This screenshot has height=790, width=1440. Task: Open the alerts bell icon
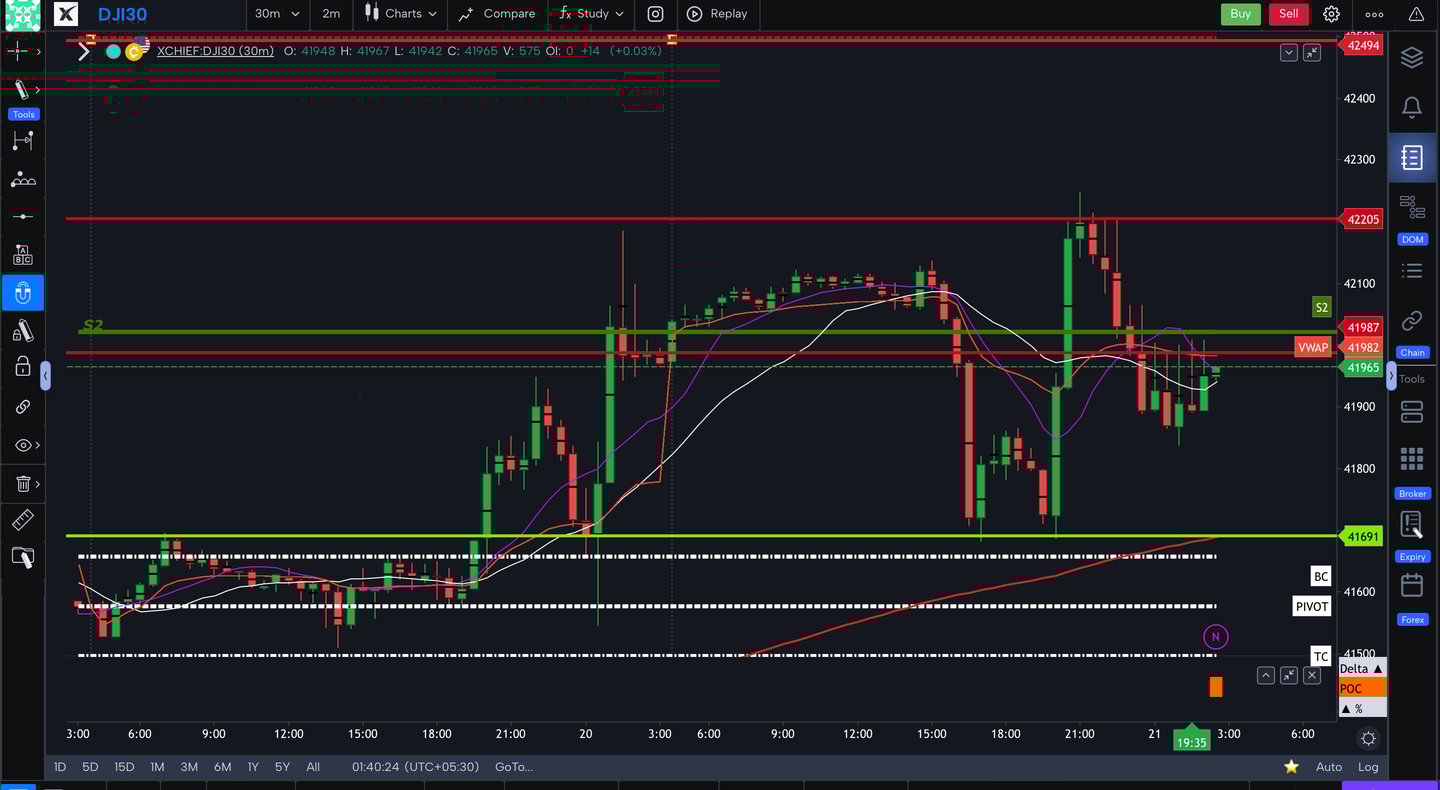1412,107
